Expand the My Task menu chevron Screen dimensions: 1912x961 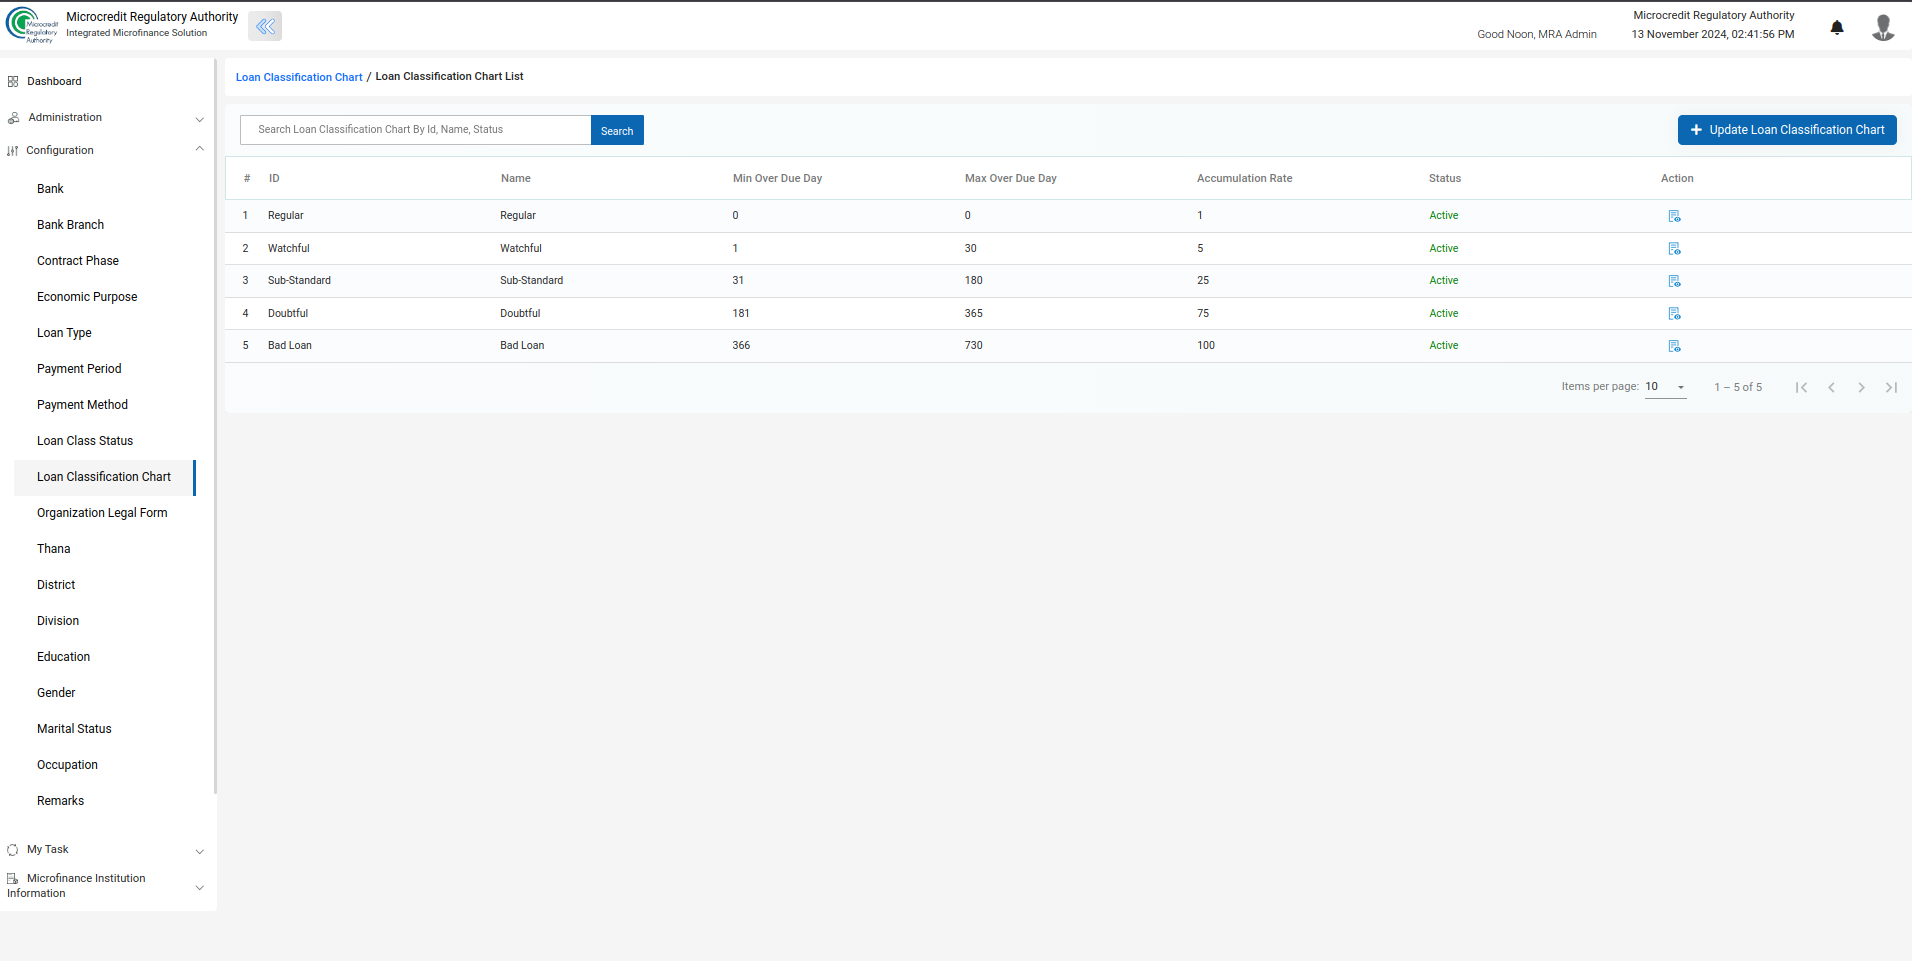point(199,852)
